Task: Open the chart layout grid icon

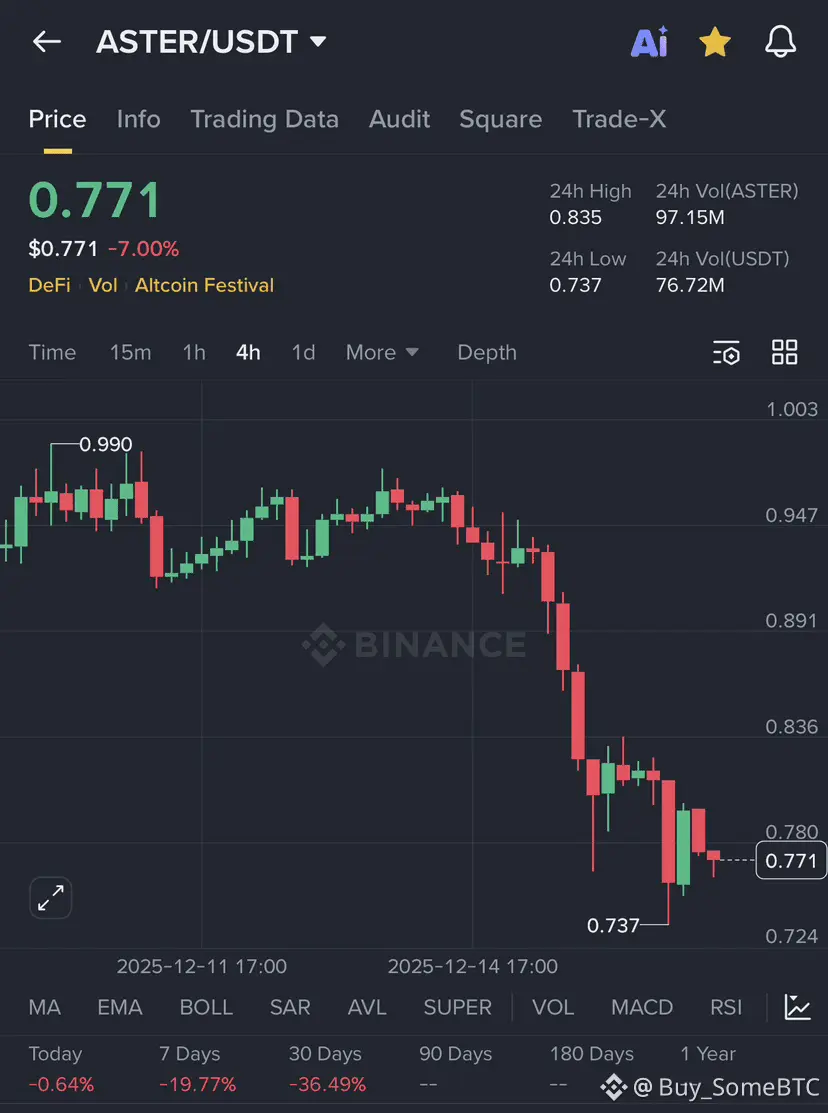Action: click(785, 352)
